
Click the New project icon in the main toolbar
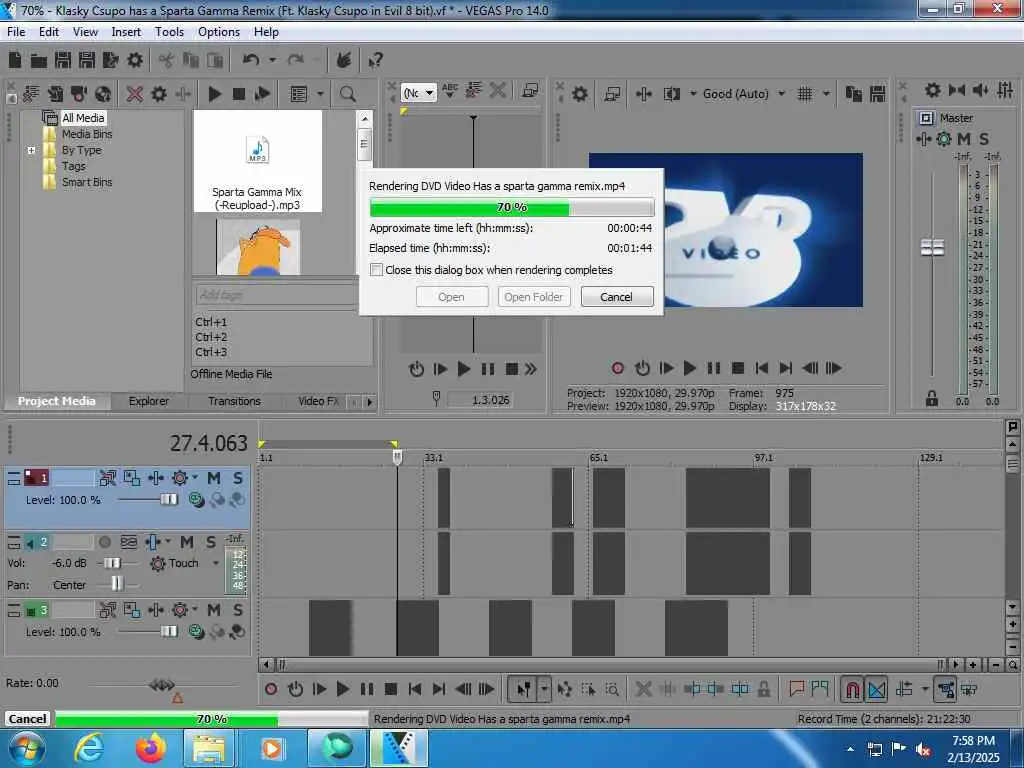[x=15, y=61]
